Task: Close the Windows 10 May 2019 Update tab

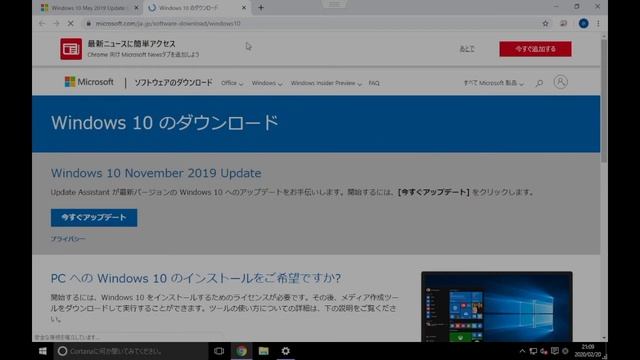Action: 136,8
